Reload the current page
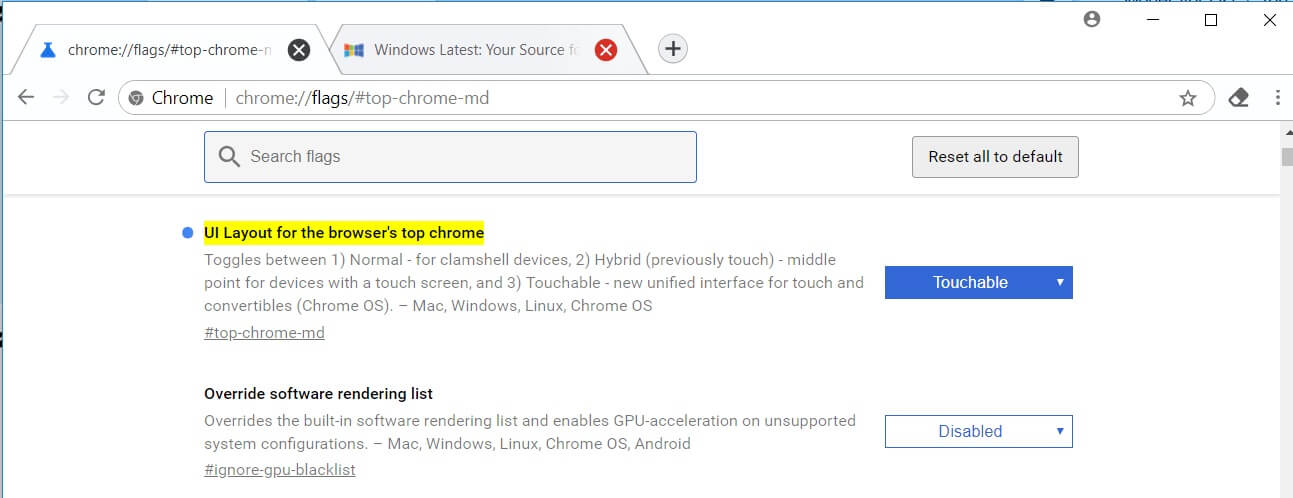1293x498 pixels. click(x=96, y=97)
